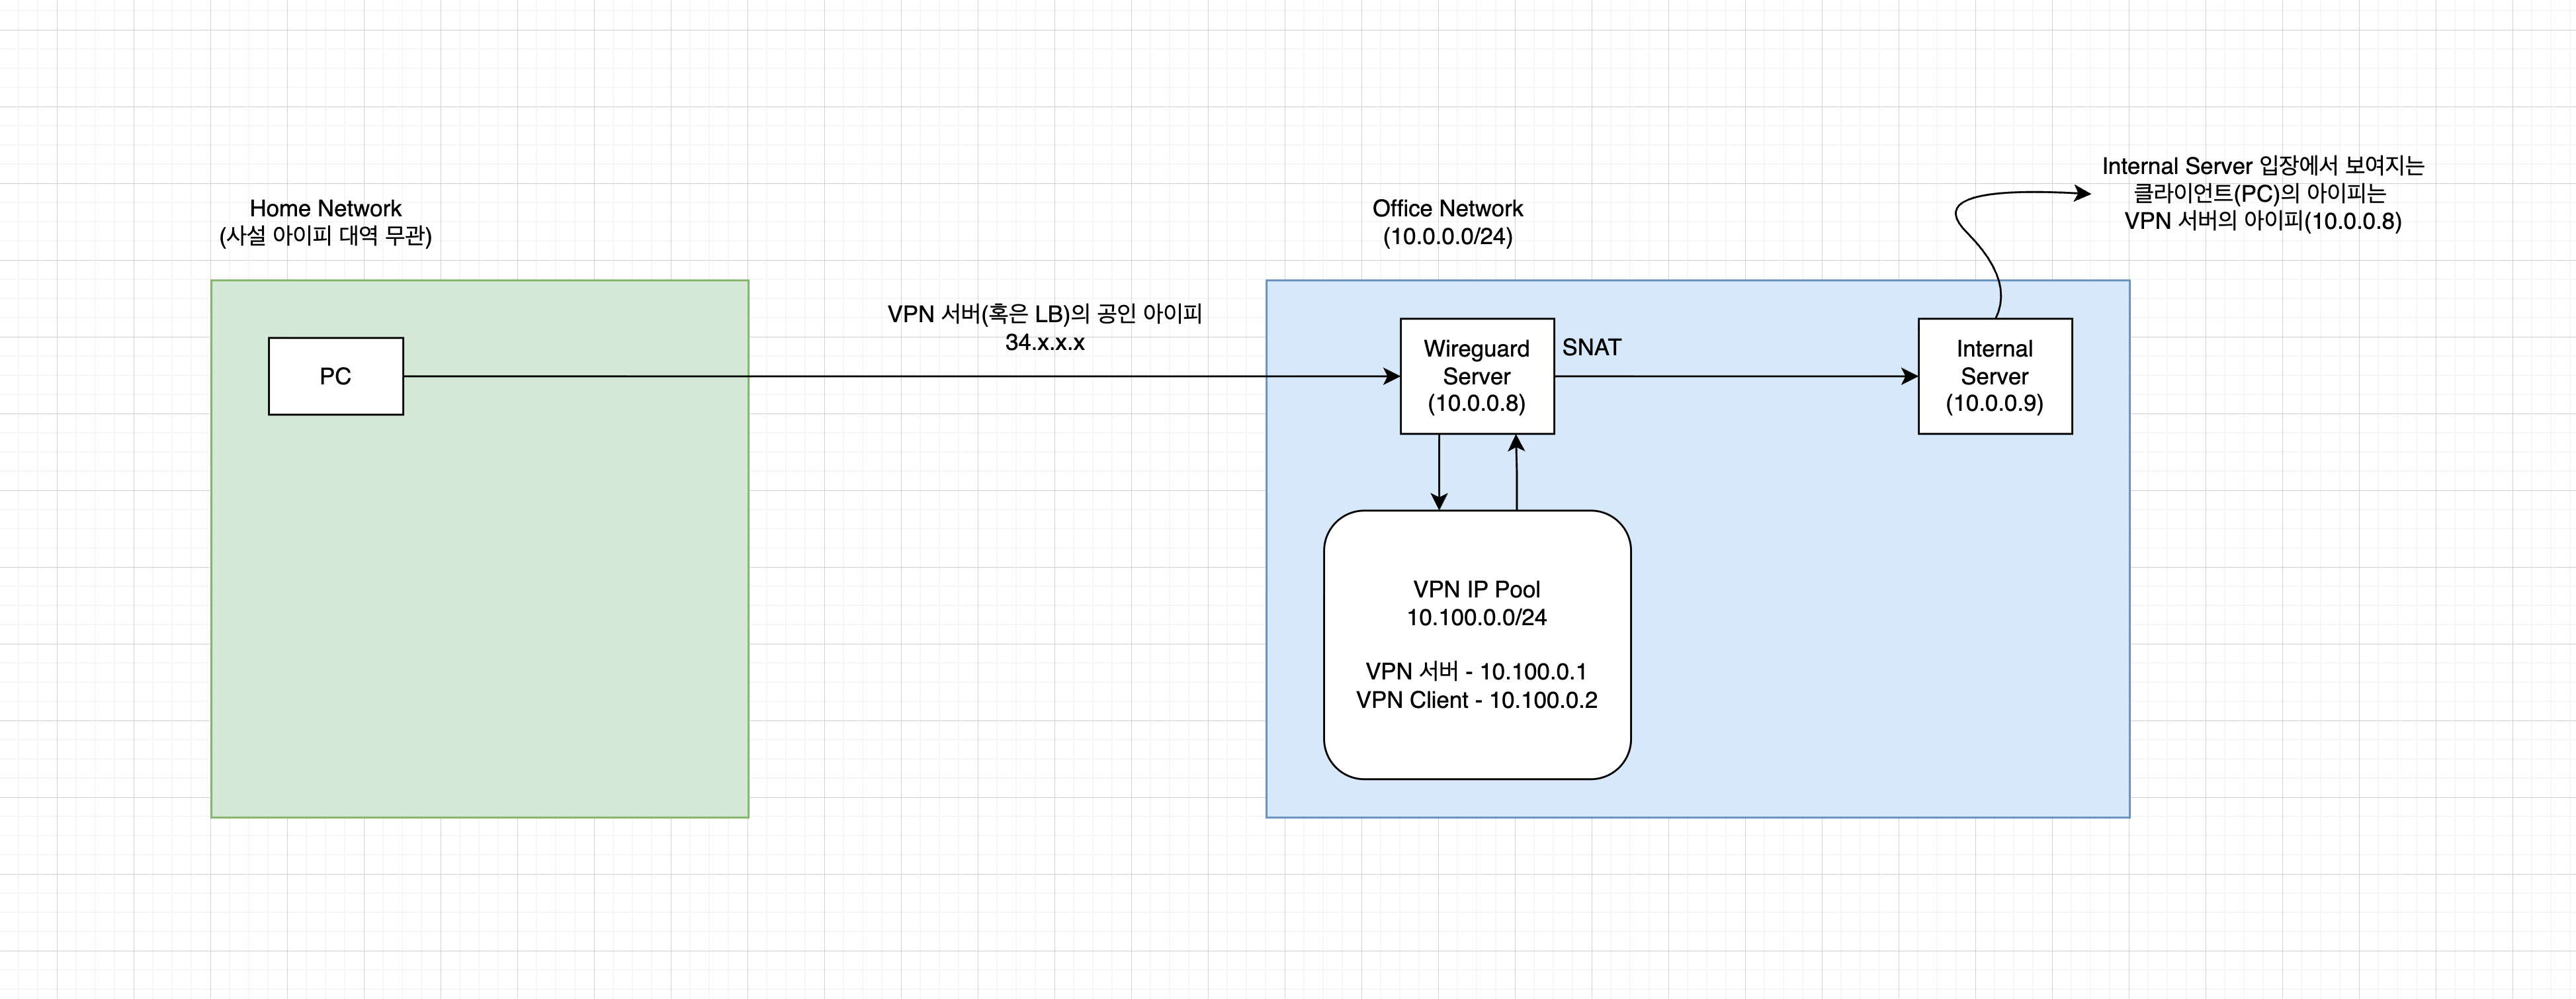Image resolution: width=2576 pixels, height=999 pixels.
Task: Click the VPN 서버 10.100.0.1 text line
Action: (1476, 671)
